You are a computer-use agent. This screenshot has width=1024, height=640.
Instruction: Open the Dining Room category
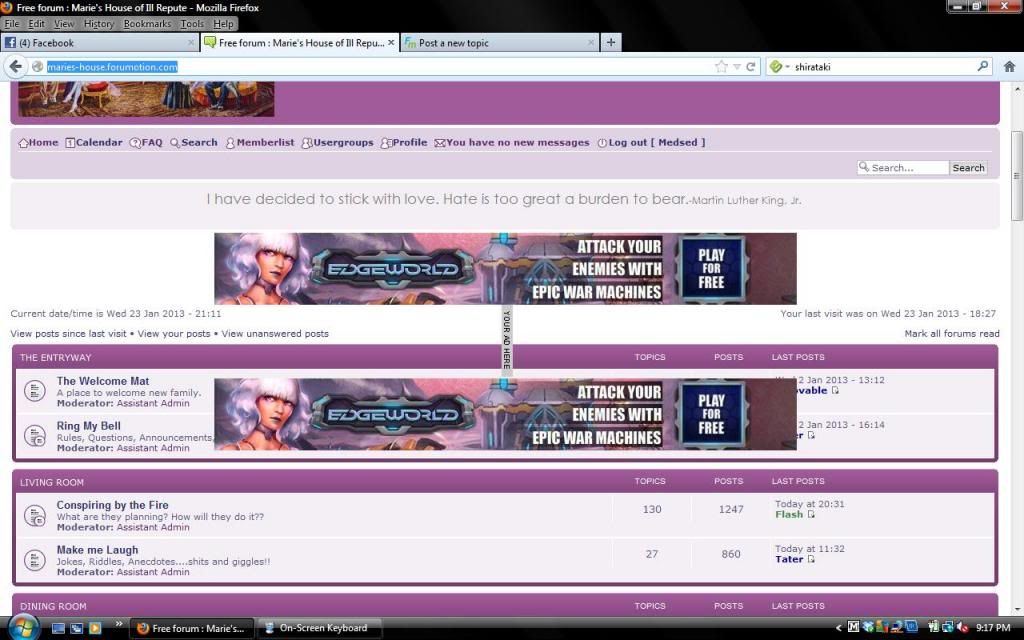(x=53, y=607)
